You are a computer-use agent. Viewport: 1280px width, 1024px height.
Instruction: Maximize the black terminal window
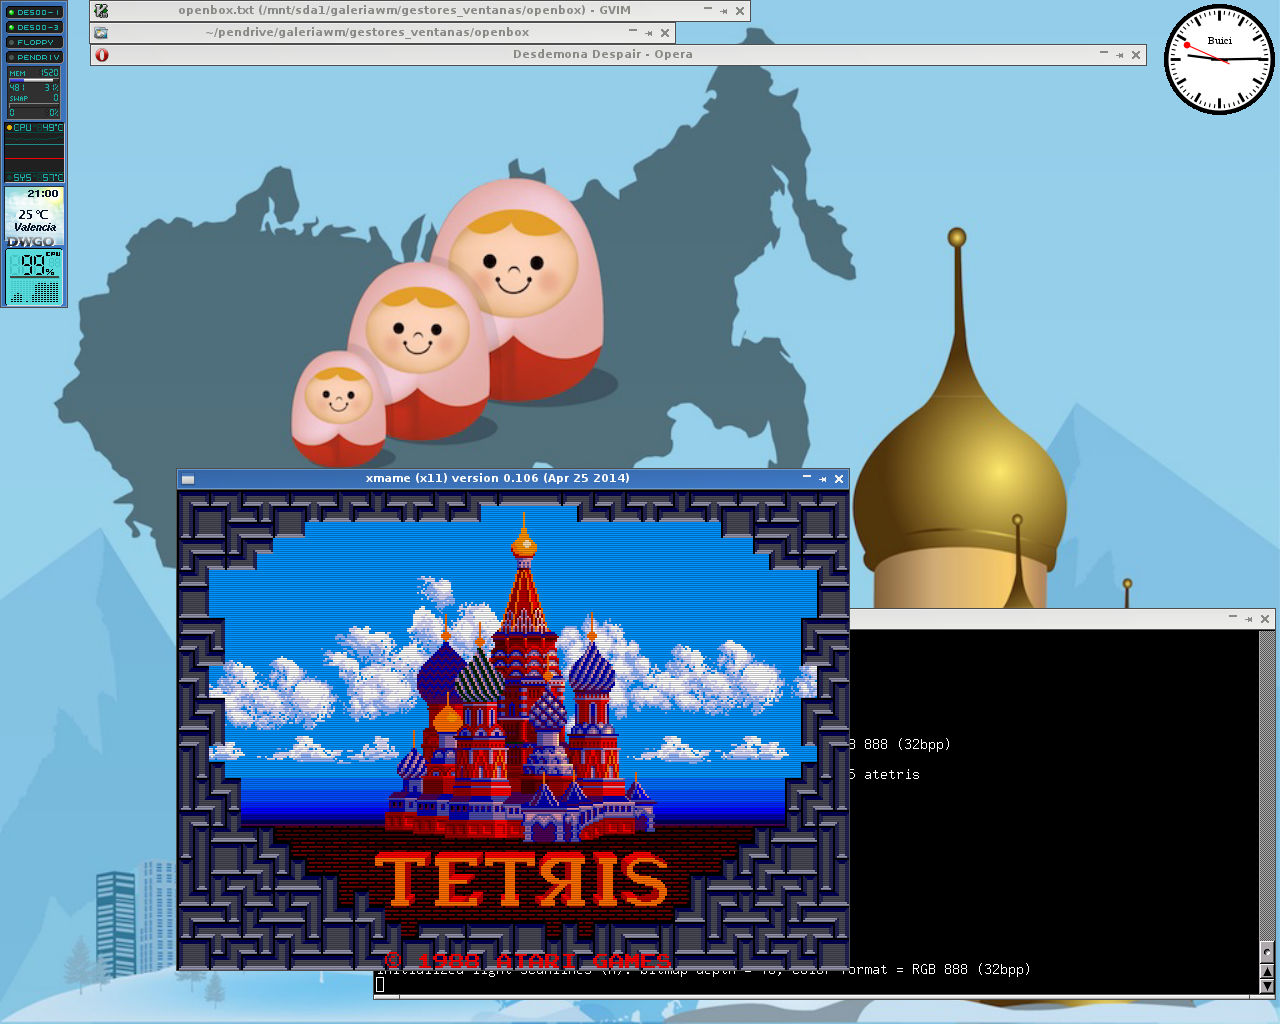[x=1249, y=619]
